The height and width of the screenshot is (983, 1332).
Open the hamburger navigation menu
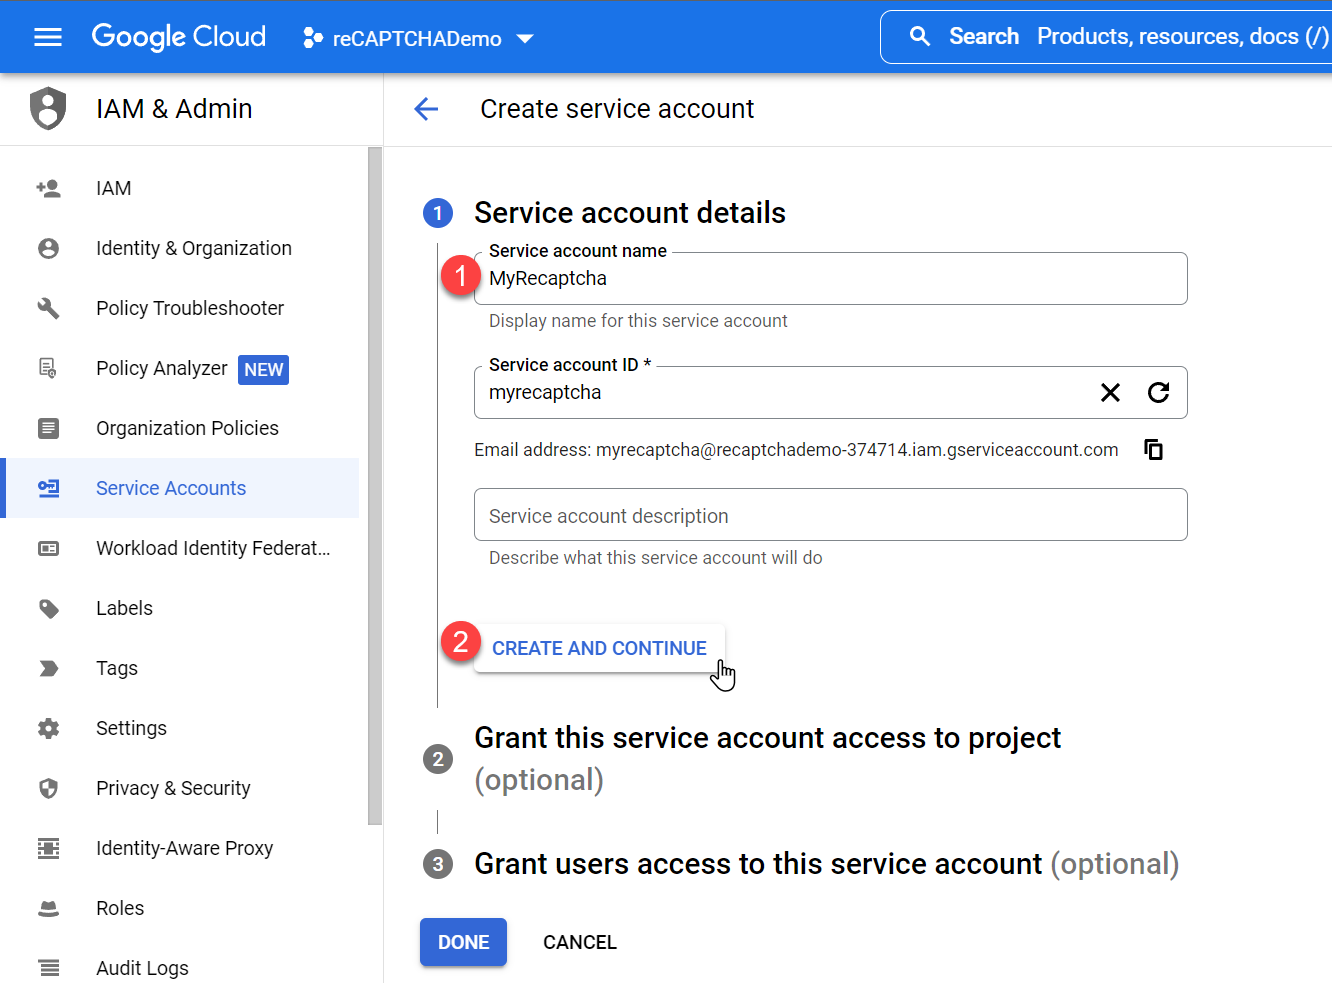tap(48, 37)
